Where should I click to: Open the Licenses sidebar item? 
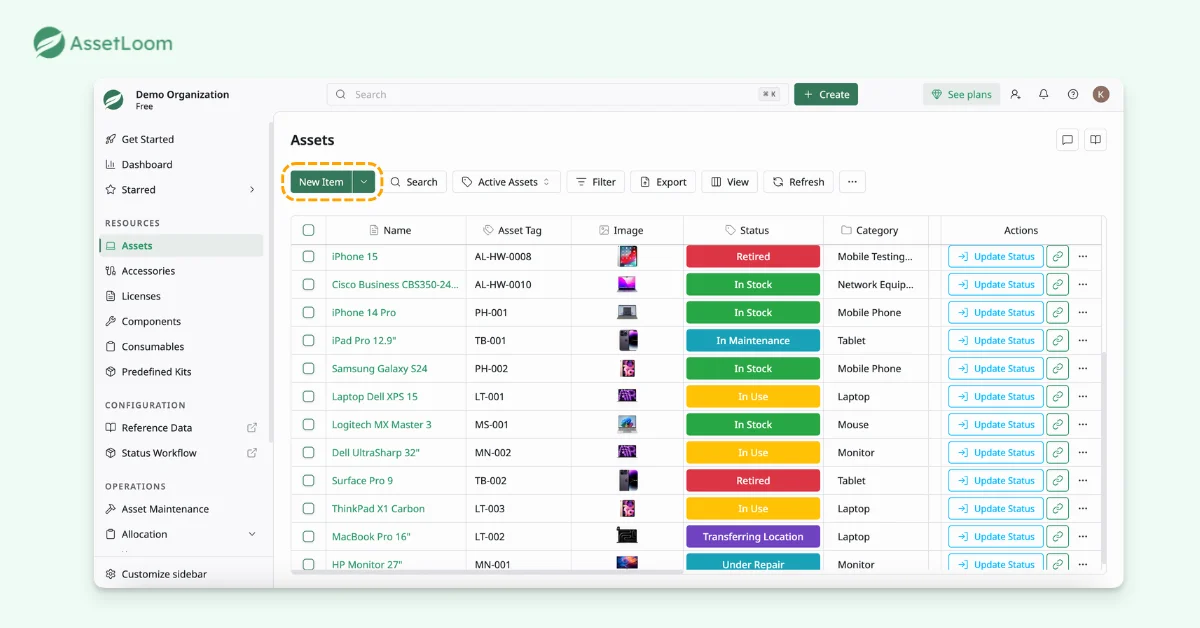182,296
